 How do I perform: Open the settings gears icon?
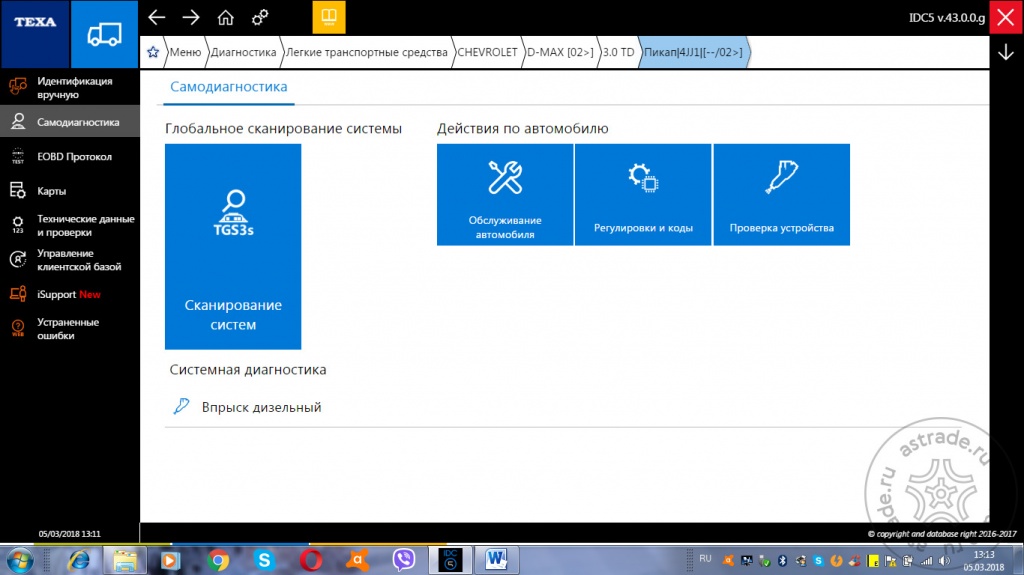260,18
